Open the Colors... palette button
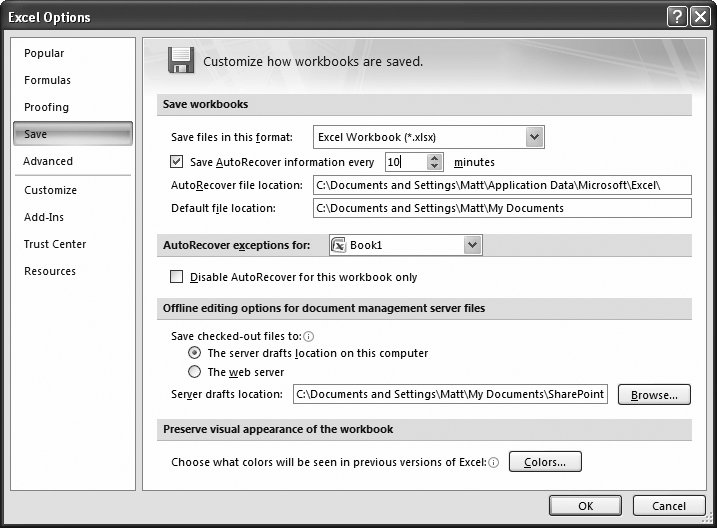 (x=545, y=462)
